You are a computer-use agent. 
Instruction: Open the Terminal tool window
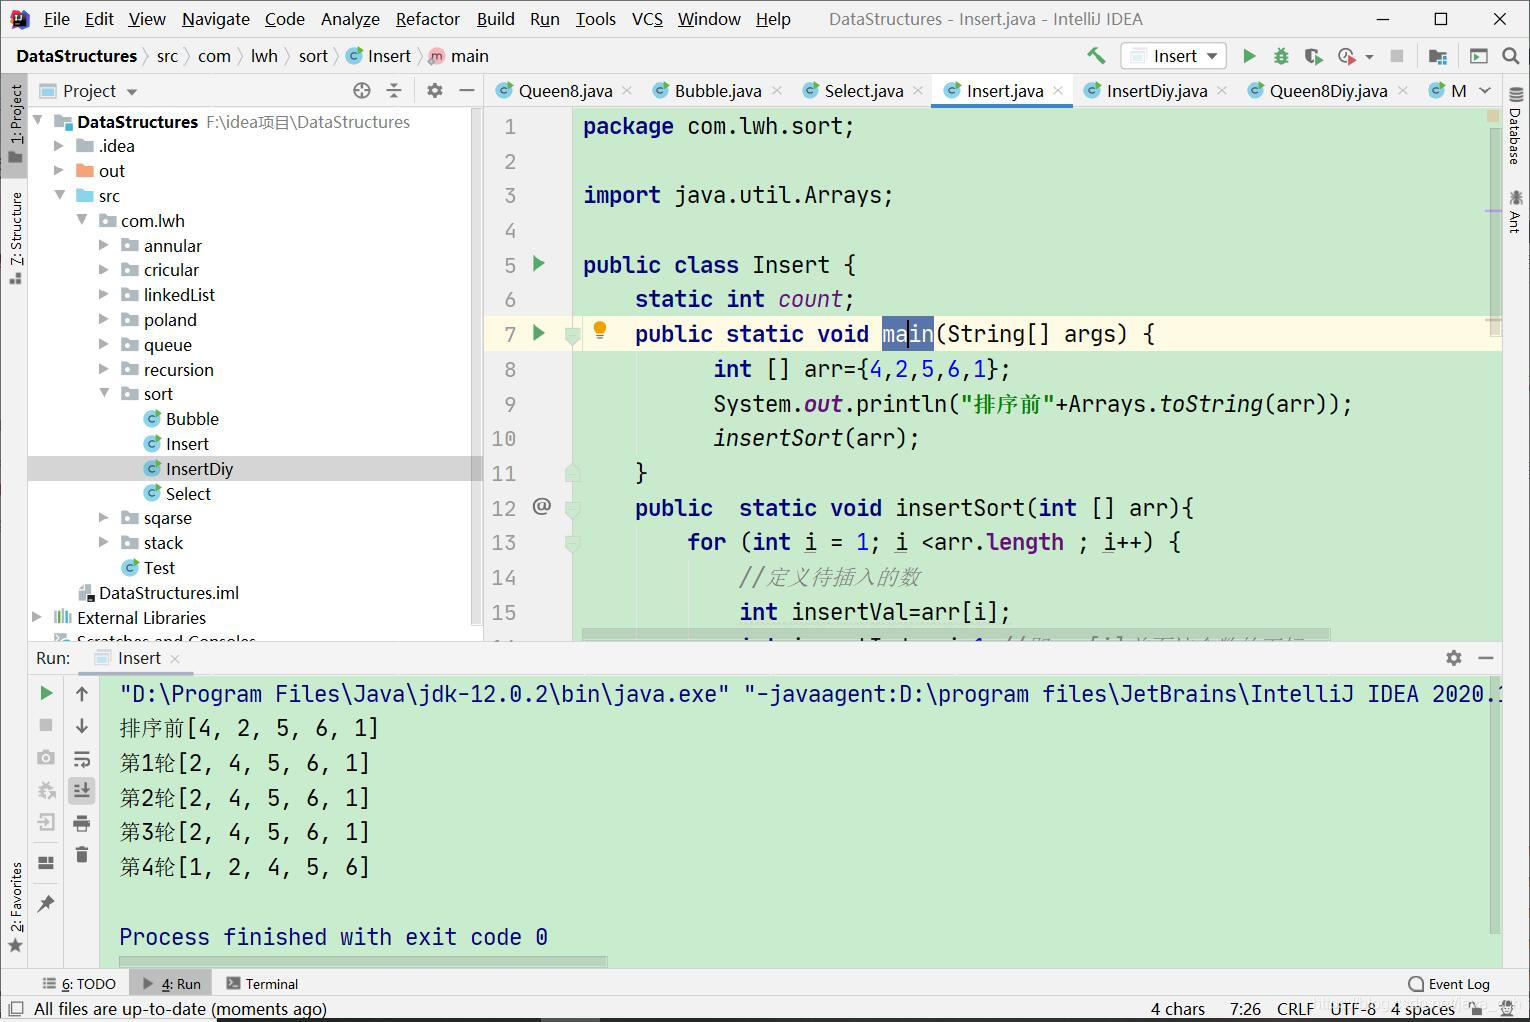(262, 984)
